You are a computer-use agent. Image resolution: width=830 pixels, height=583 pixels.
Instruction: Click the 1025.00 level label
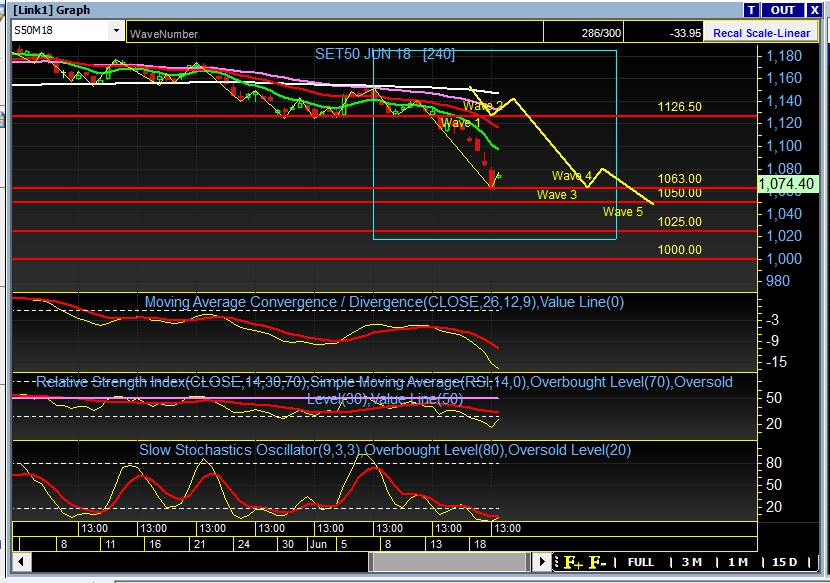click(x=679, y=221)
